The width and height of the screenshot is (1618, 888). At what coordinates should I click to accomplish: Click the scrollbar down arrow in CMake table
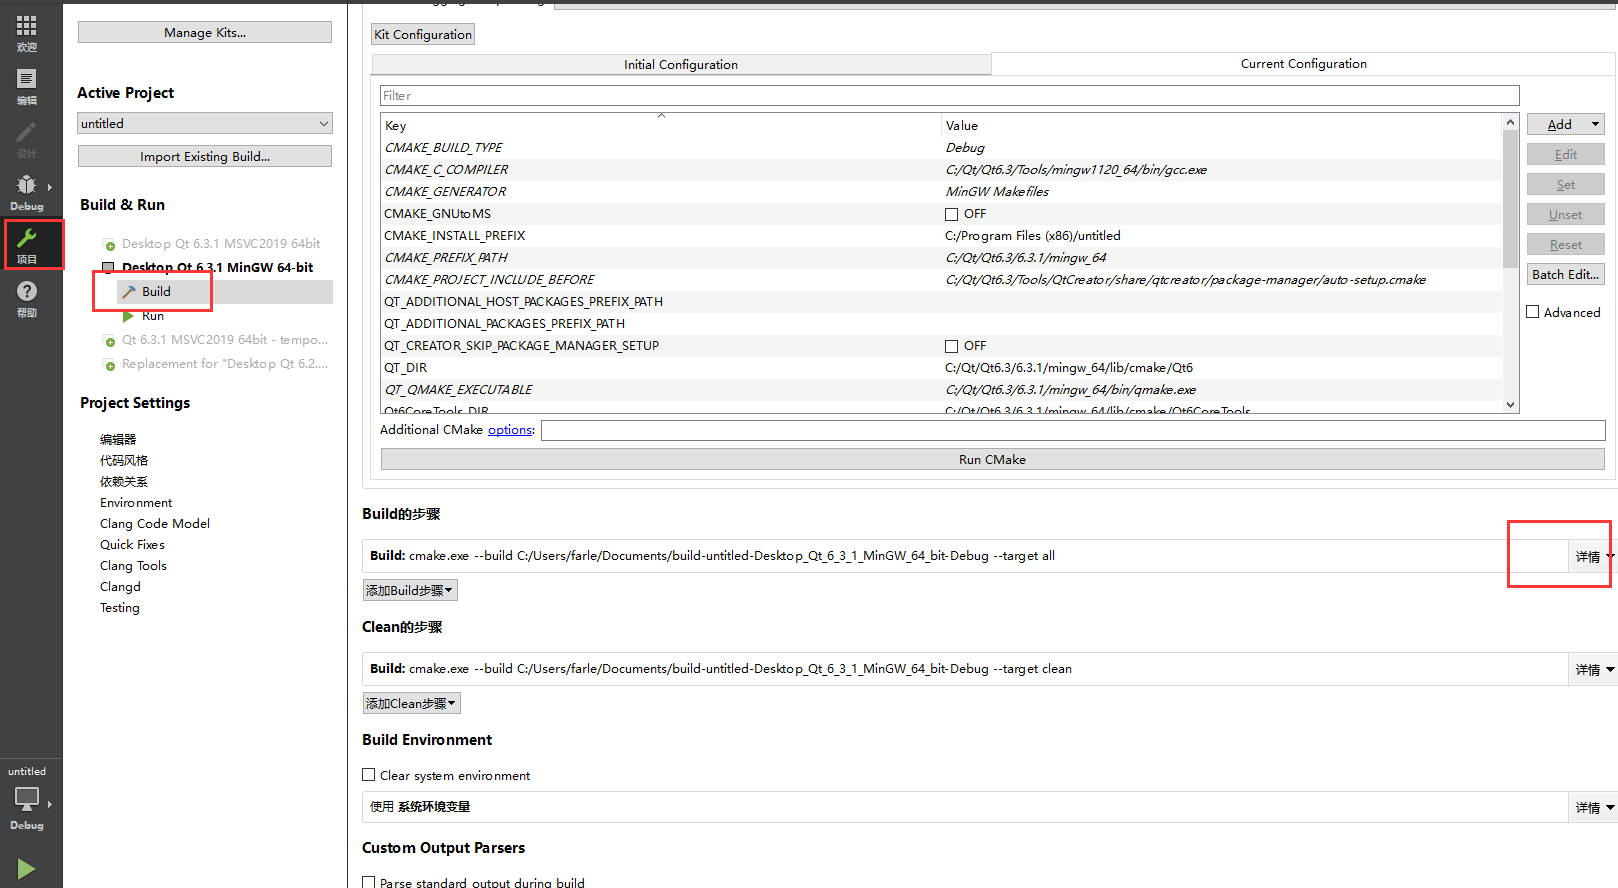coord(1510,405)
